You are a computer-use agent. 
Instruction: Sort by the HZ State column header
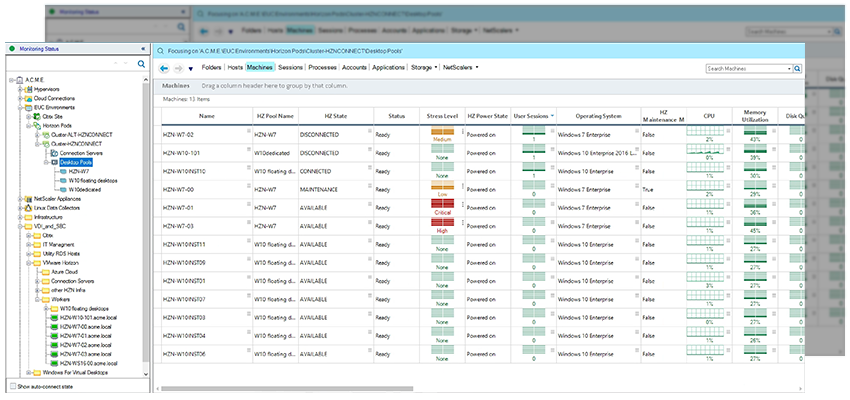pos(336,116)
